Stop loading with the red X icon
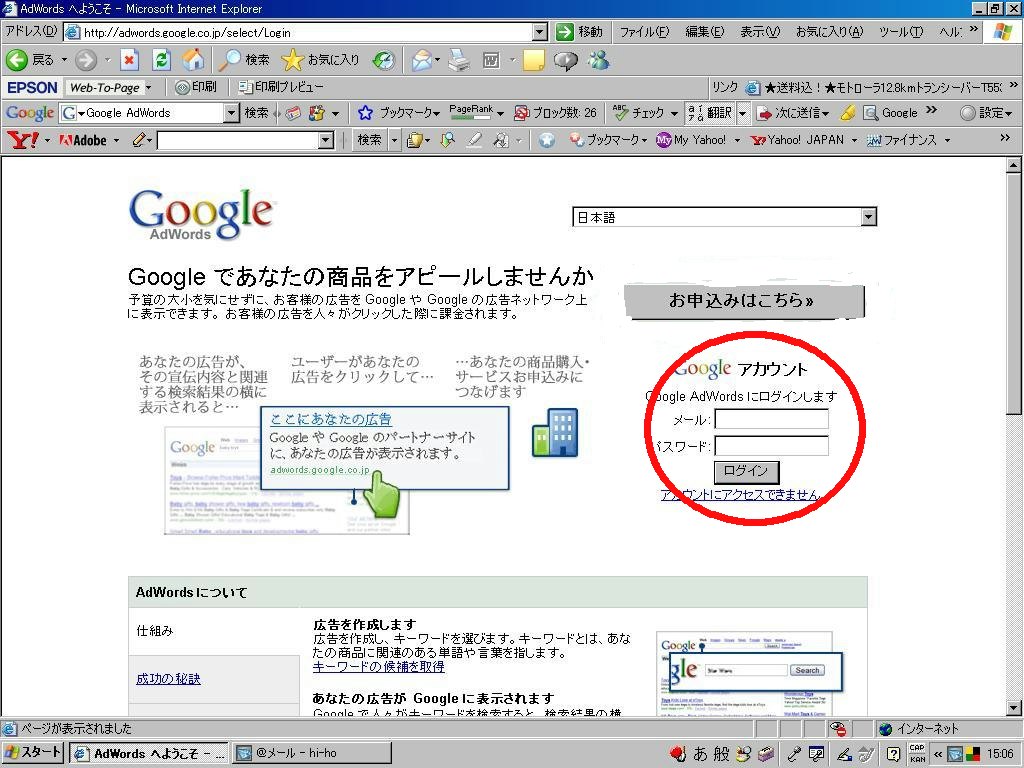This screenshot has height=768, width=1024. (x=129, y=60)
